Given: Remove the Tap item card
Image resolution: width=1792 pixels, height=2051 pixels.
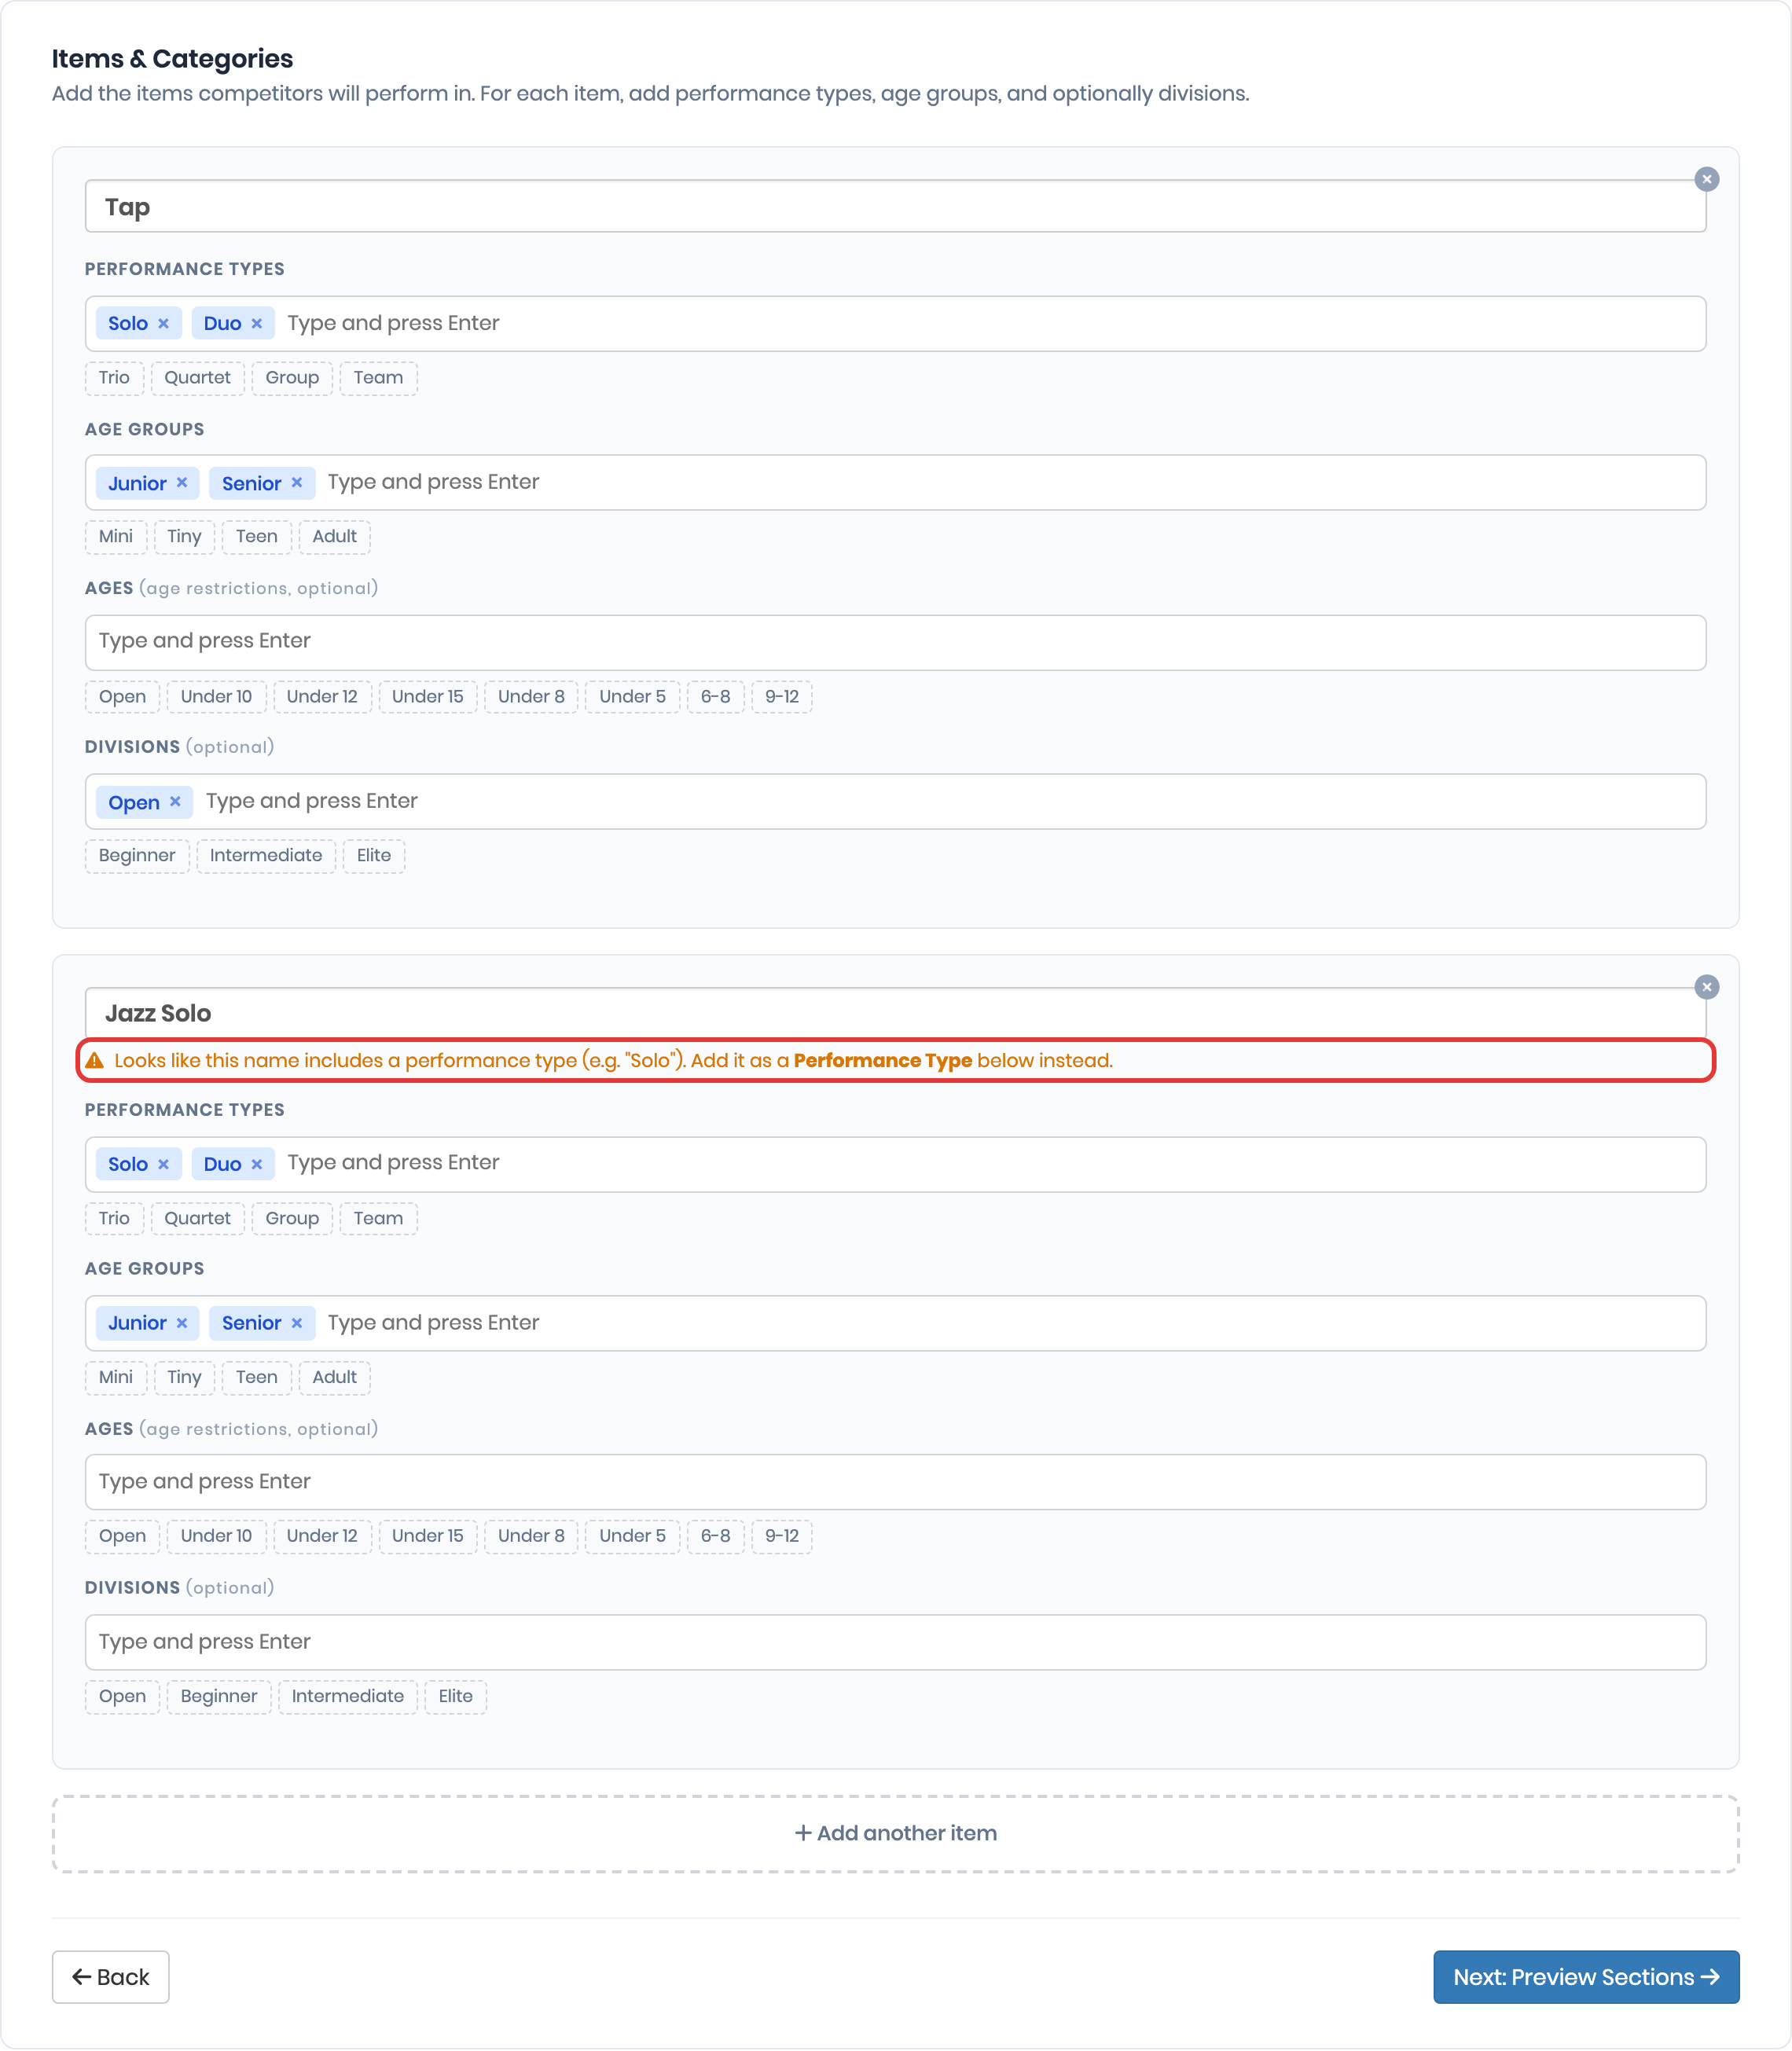Looking at the screenshot, I should [1706, 179].
